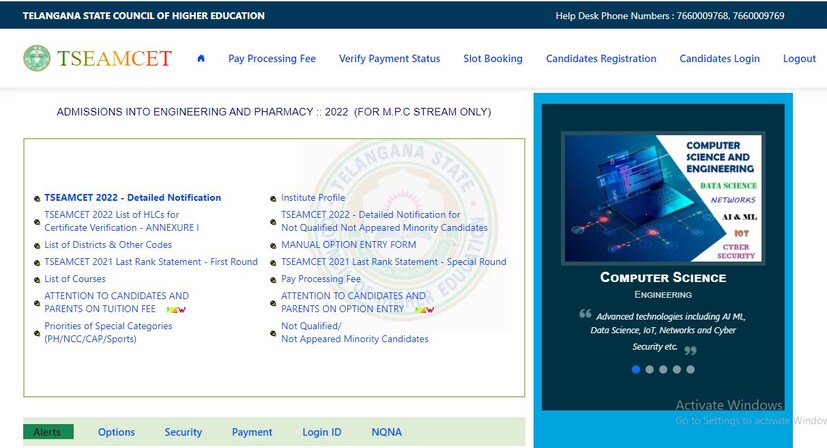The image size is (827, 448).
Task: Open List of HLCs Certificate Verification ANNEXURE I
Action: (122, 221)
